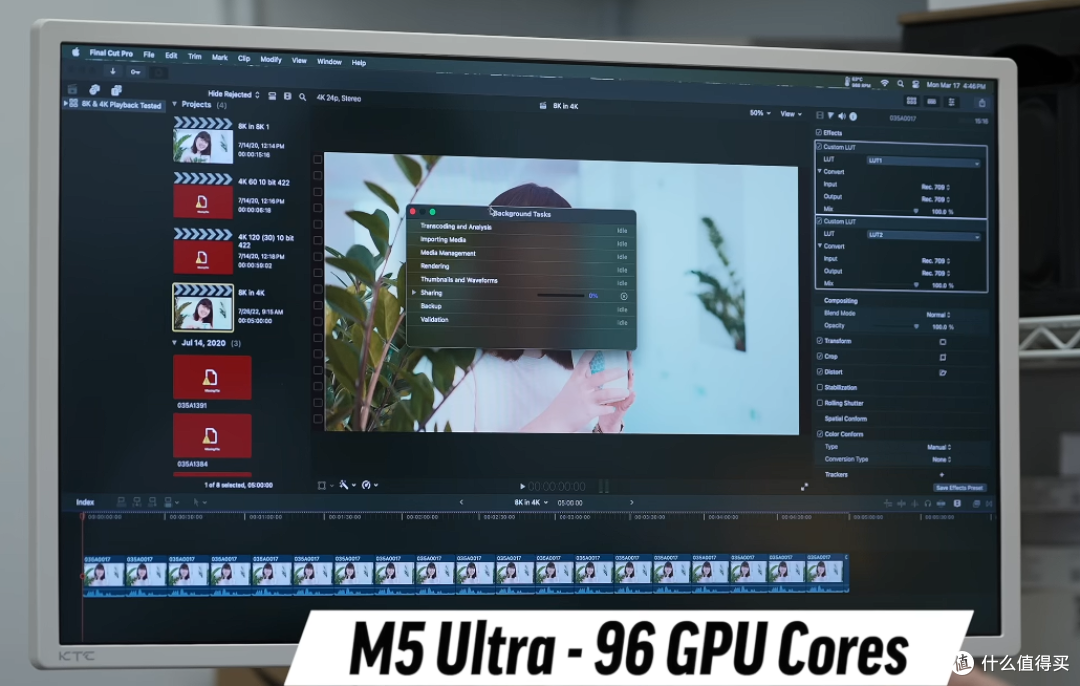1080x686 pixels.
Task: Open the Mark menu
Action: click(220, 57)
